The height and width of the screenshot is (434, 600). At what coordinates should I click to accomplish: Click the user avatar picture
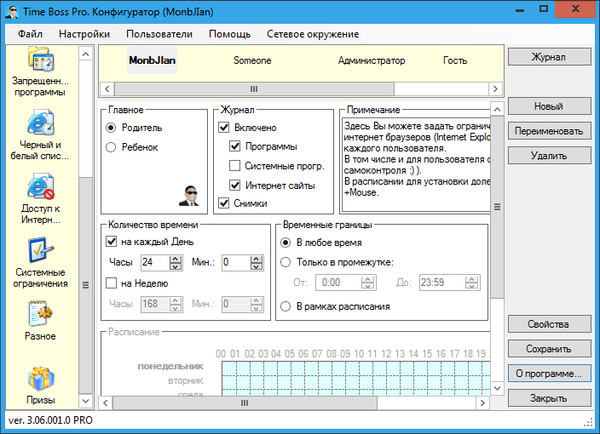pos(190,195)
